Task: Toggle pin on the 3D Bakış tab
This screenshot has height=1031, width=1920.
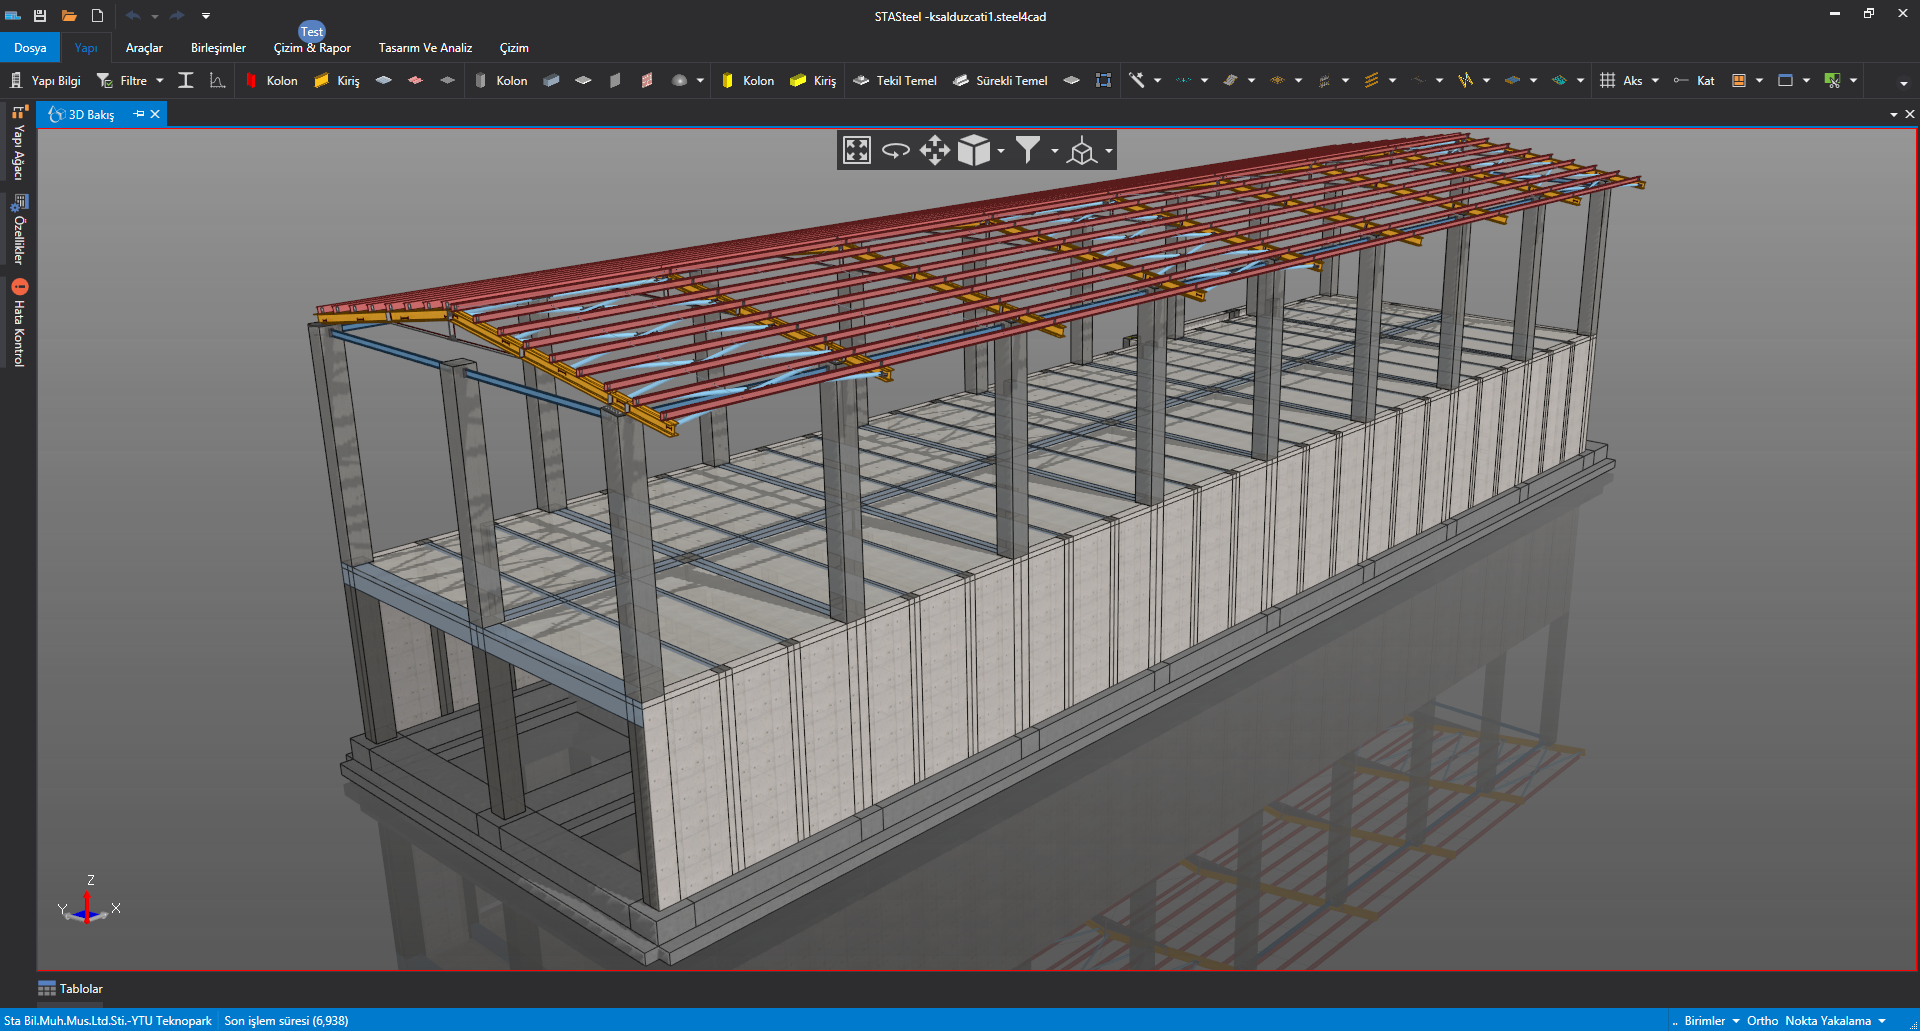Action: click(x=139, y=115)
